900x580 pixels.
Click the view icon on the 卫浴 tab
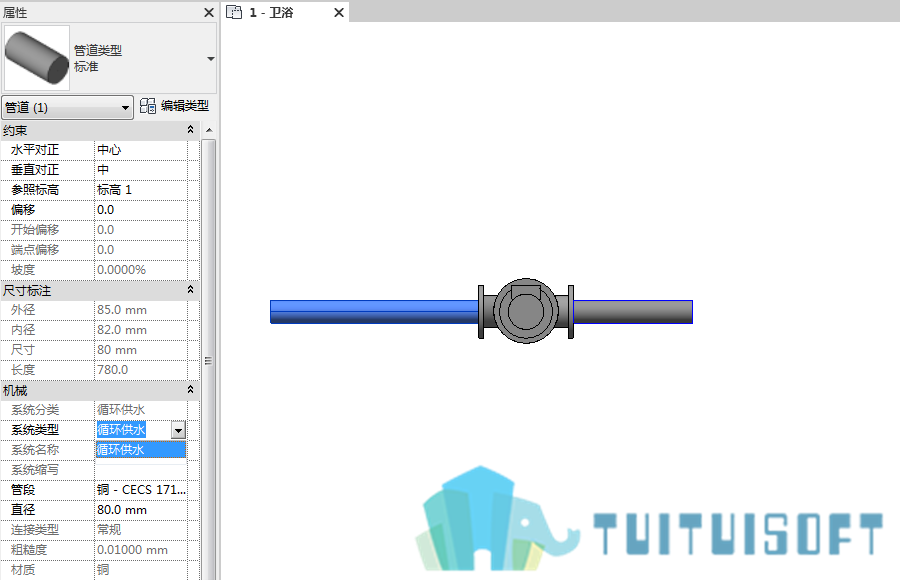tap(234, 12)
